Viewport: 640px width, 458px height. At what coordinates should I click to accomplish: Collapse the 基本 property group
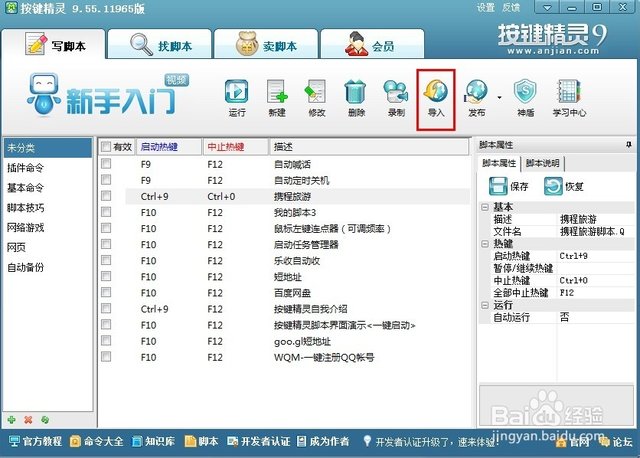pos(485,207)
